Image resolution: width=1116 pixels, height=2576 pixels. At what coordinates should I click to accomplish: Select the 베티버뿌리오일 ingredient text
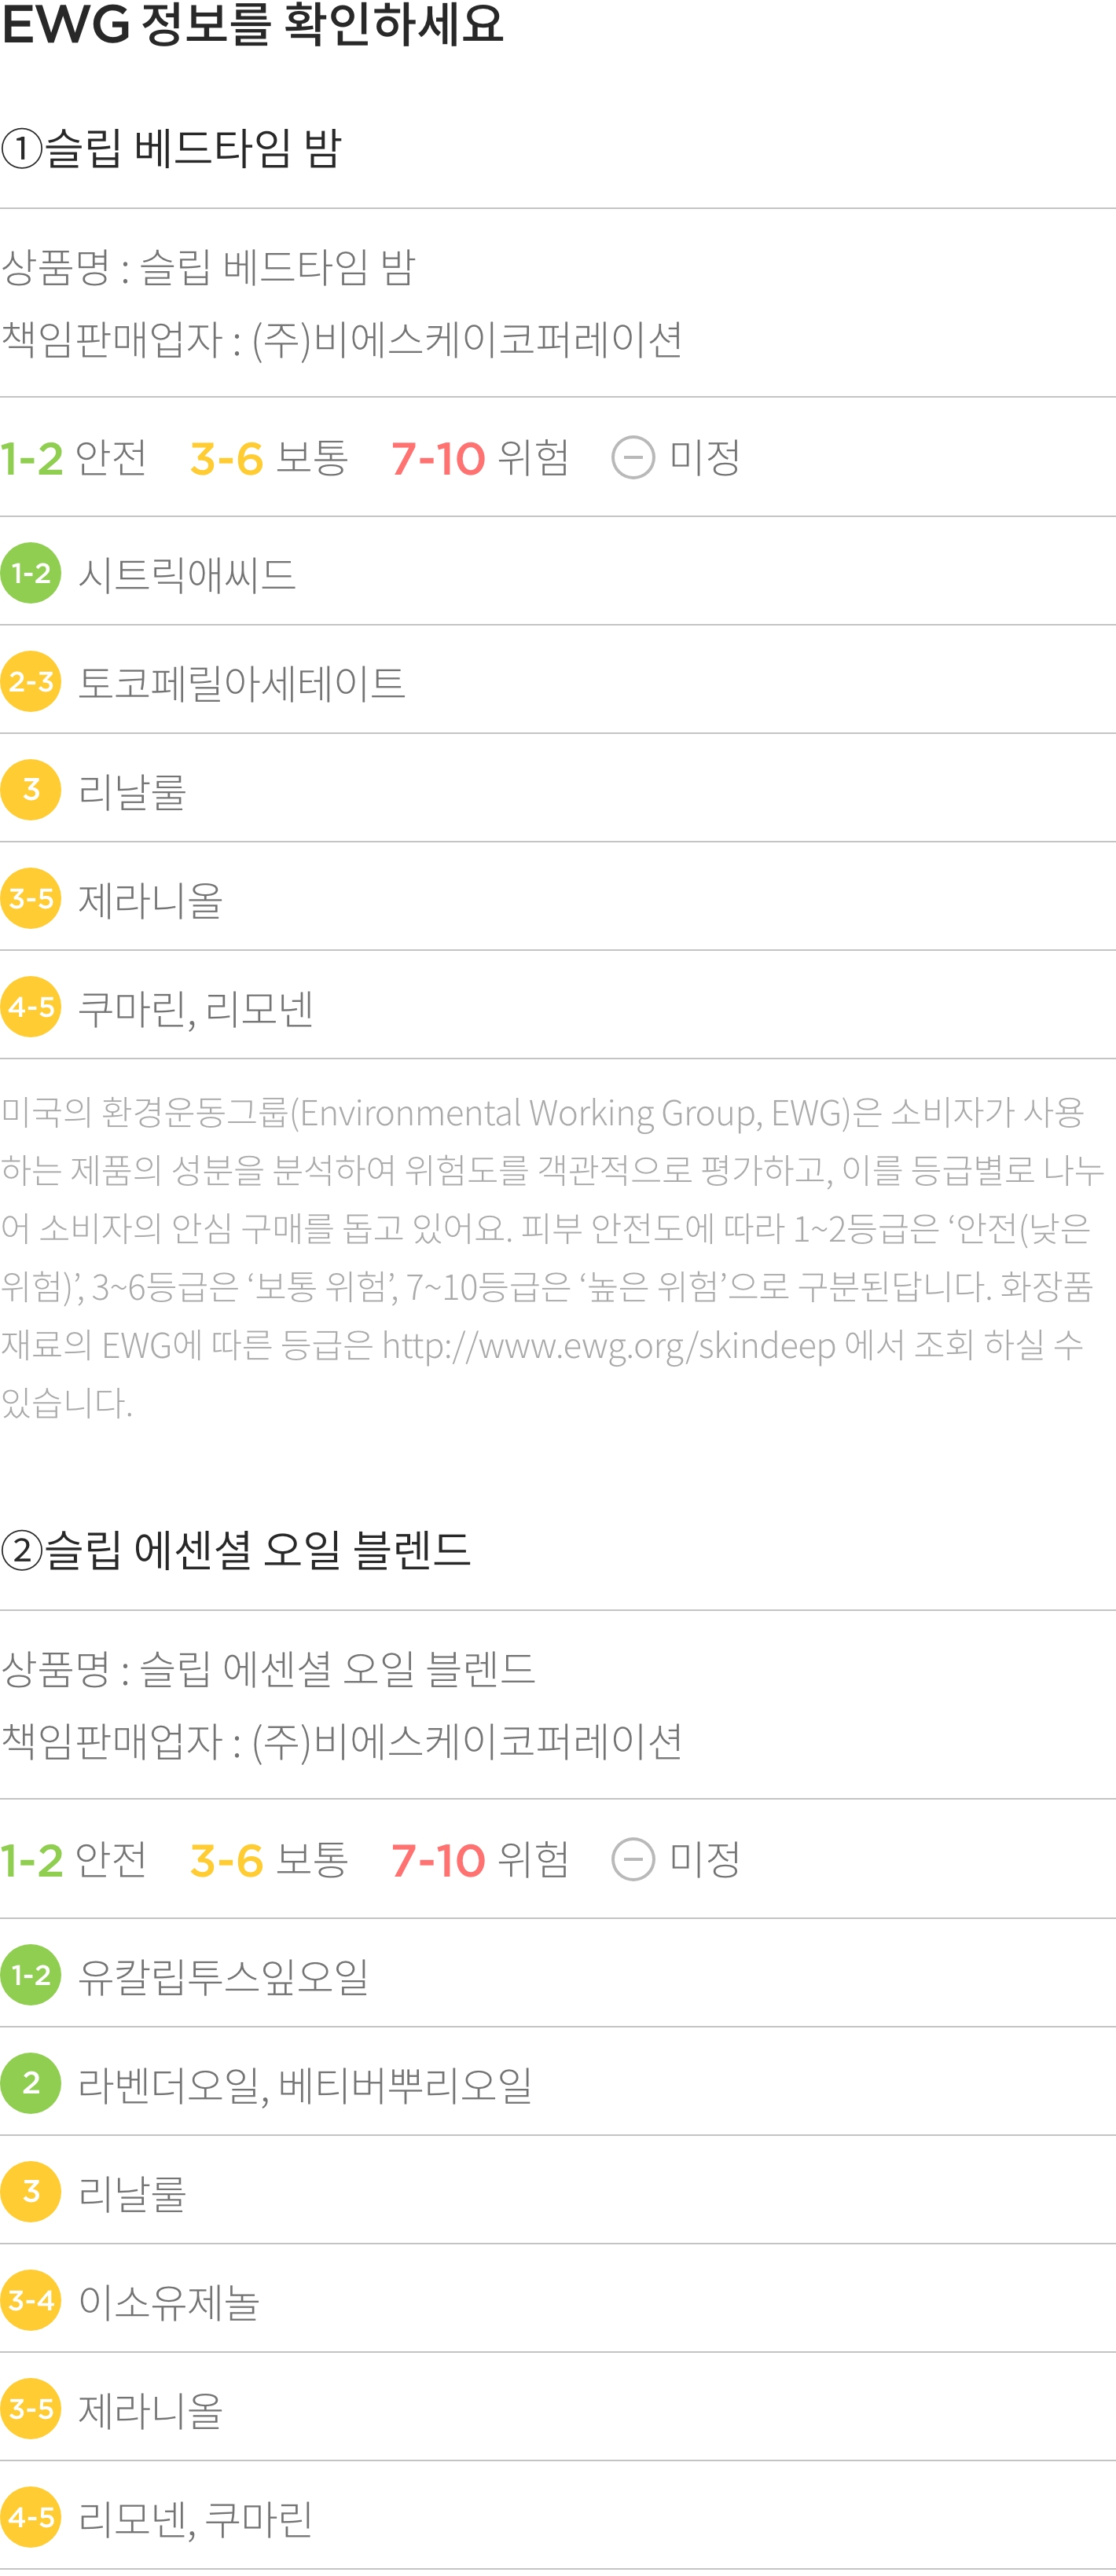pyautogui.click(x=405, y=2085)
